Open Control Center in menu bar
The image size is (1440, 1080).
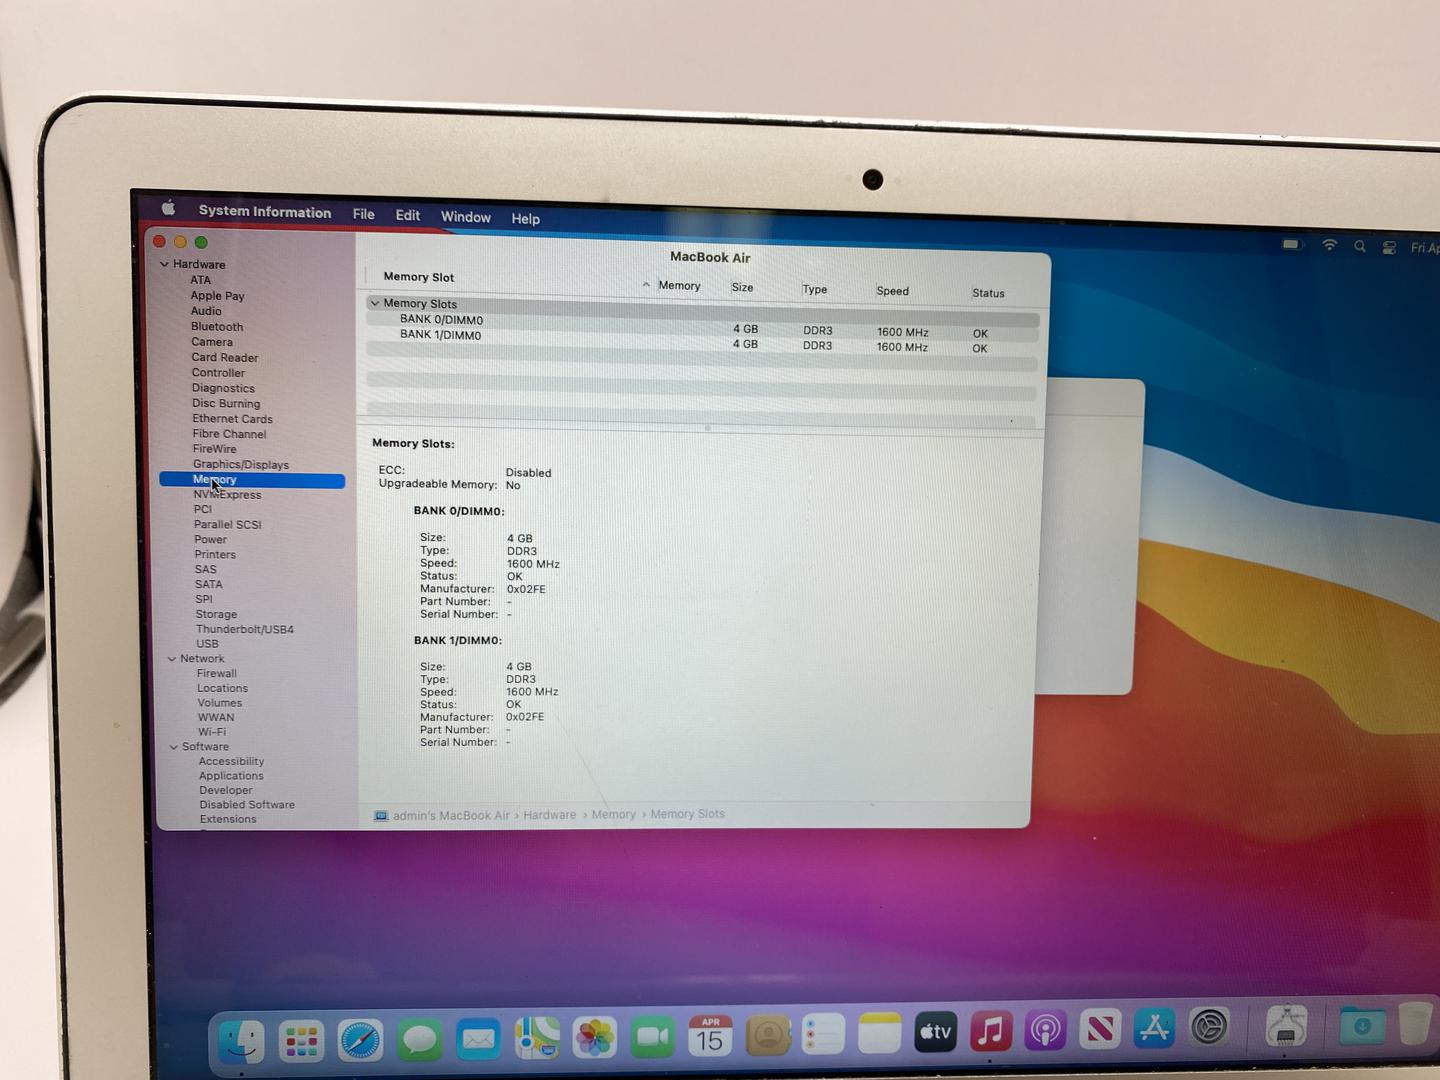point(1389,247)
